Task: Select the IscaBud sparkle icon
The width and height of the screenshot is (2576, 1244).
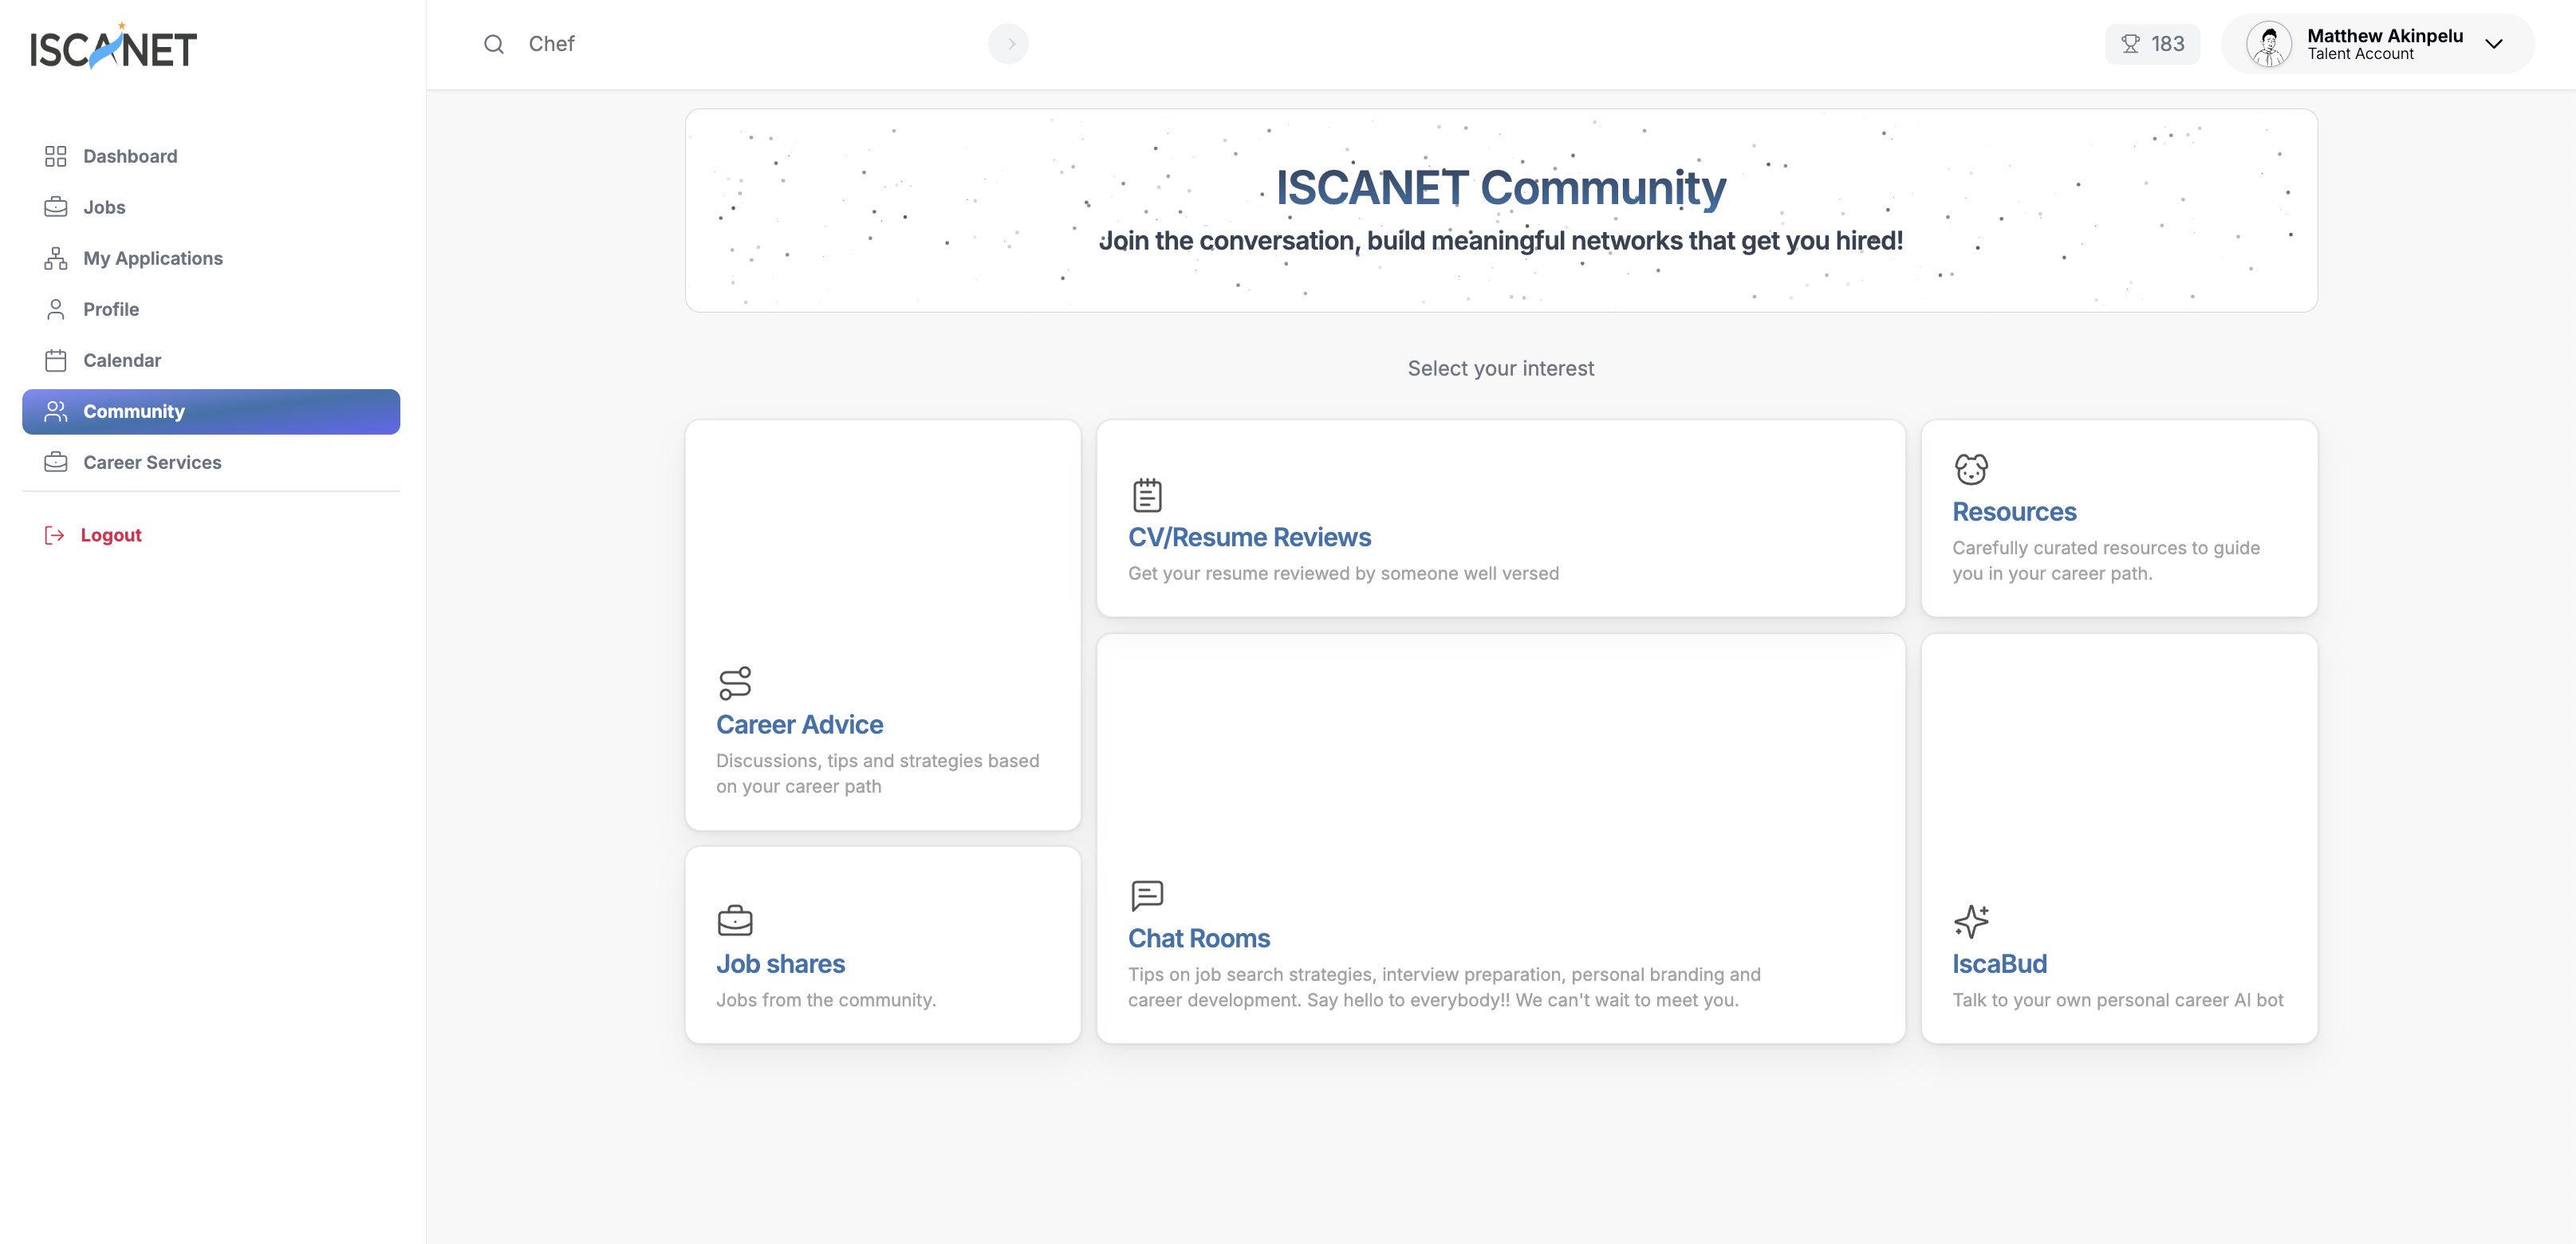Action: 1971,921
